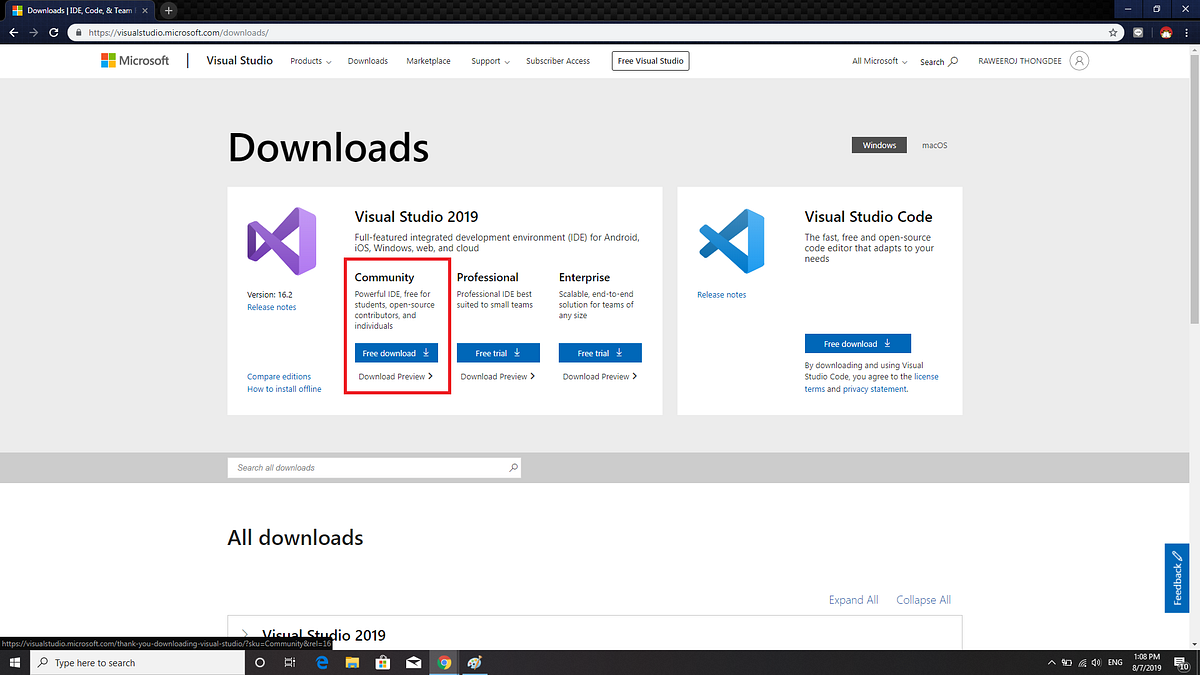Viewport: 1200px width, 675px height.
Task: Click the Visual Studio Code blue logo
Action: point(731,242)
